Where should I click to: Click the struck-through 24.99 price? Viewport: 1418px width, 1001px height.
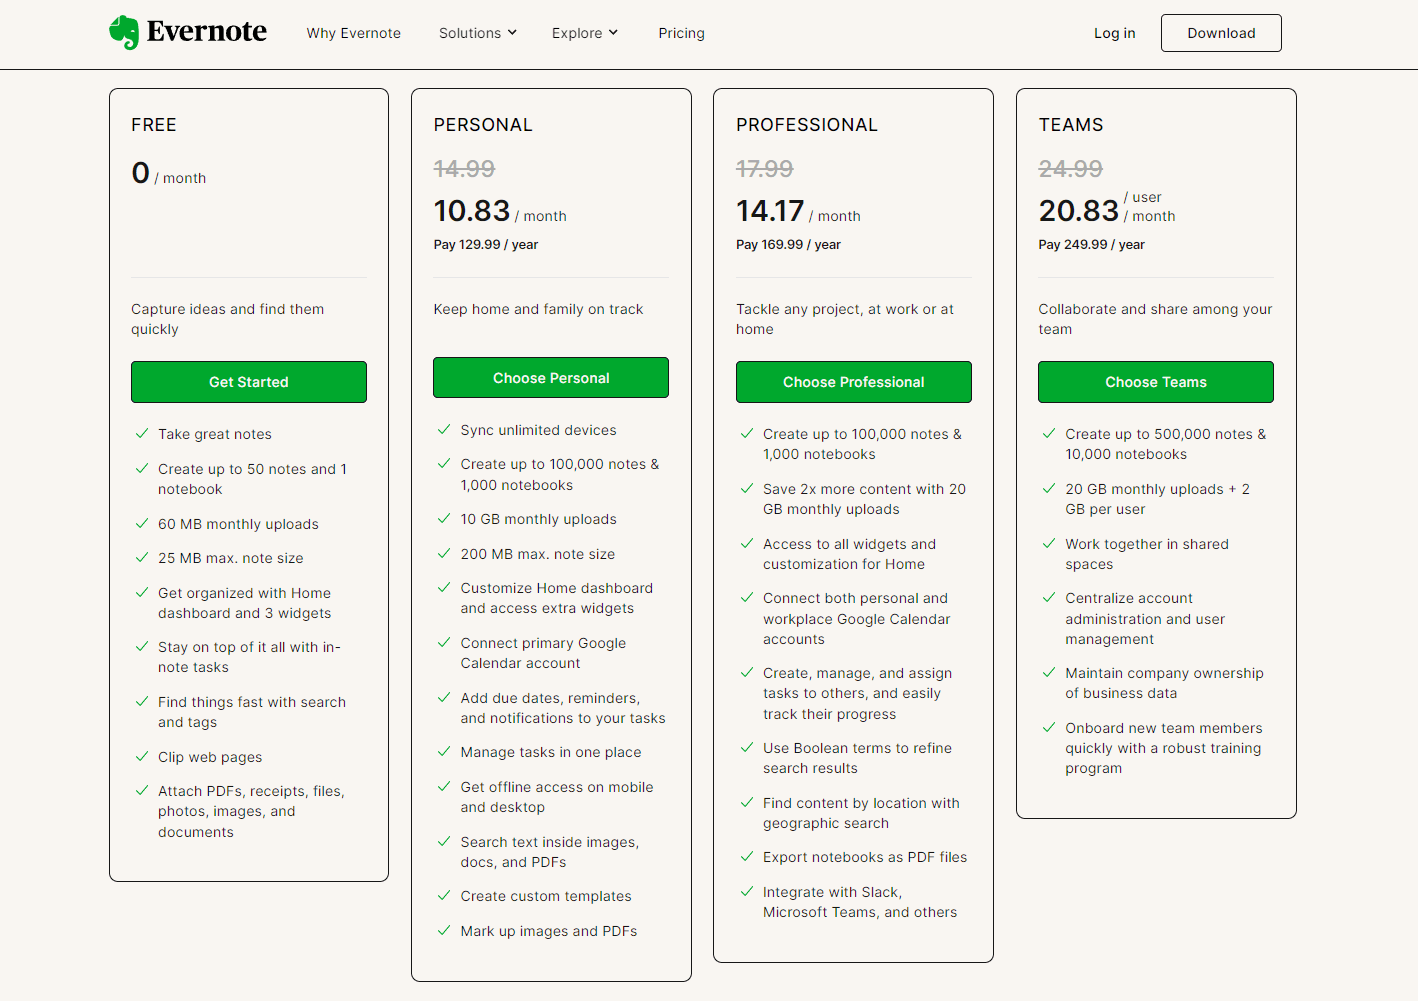[x=1070, y=169]
